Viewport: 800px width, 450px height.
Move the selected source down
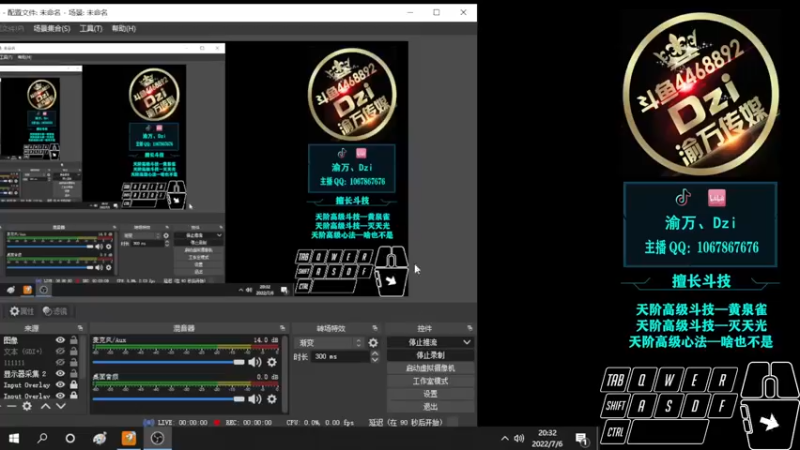pos(61,406)
